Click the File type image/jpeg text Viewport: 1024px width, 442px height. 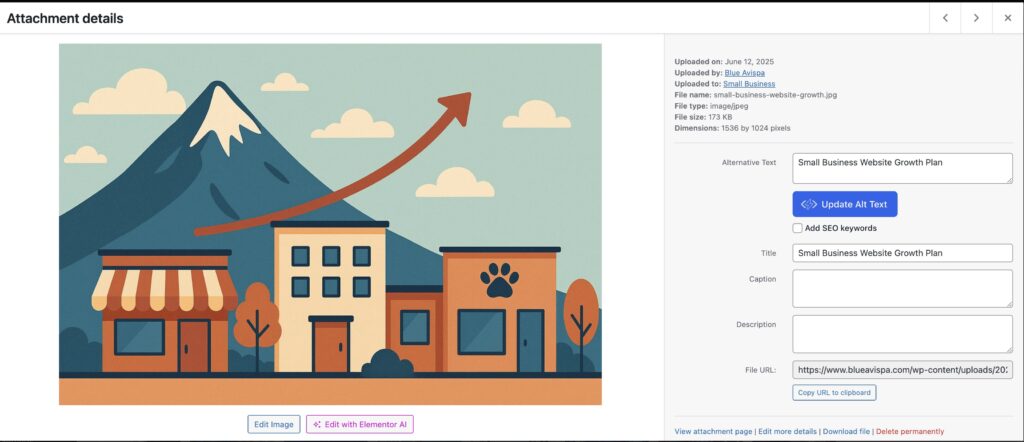pos(711,106)
